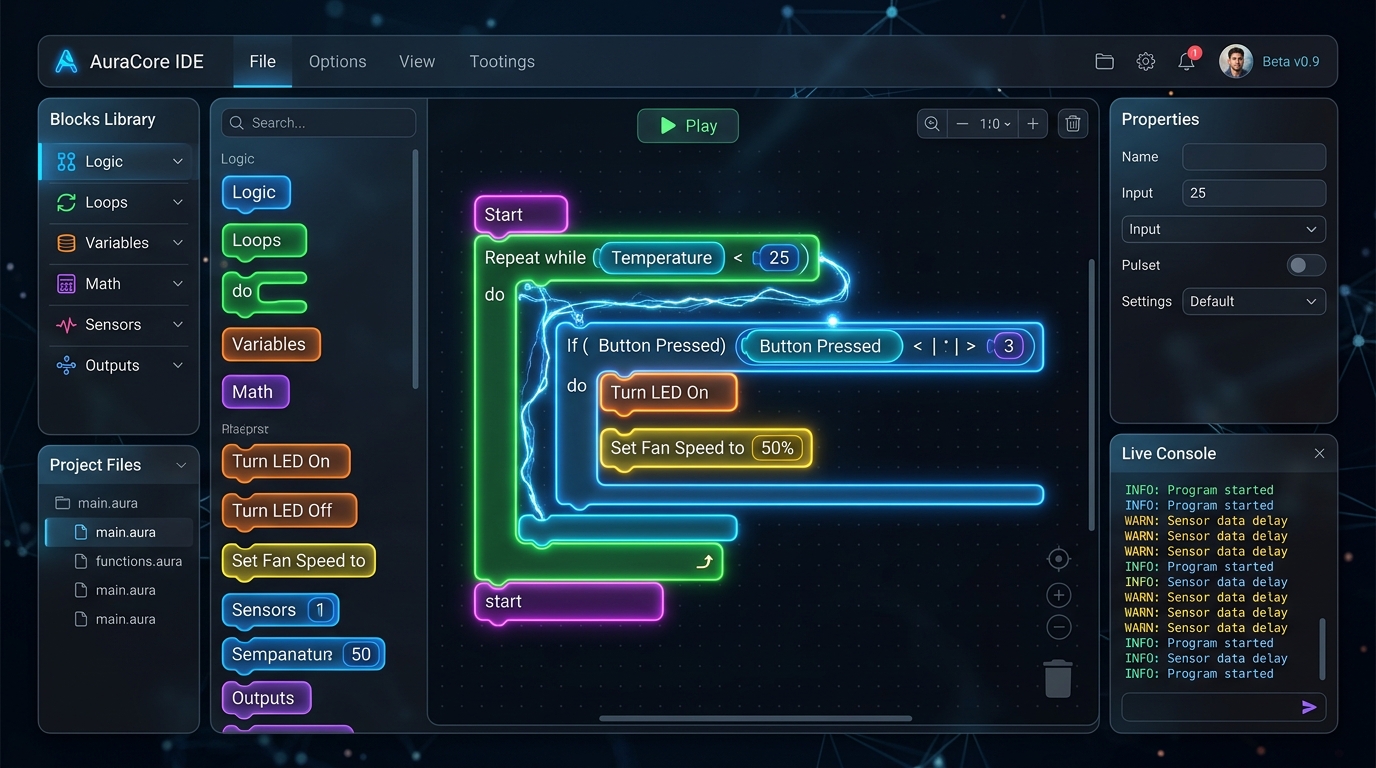This screenshot has width=1376, height=768.
Task: Click the outlined trash button beside zoom controls
Action: coord(1073,124)
